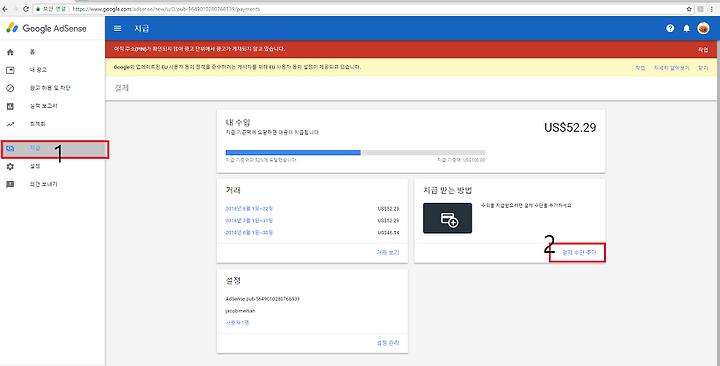This screenshot has width=720, height=366.
Task: Click the Google AdSense logo
Action: coord(46,28)
